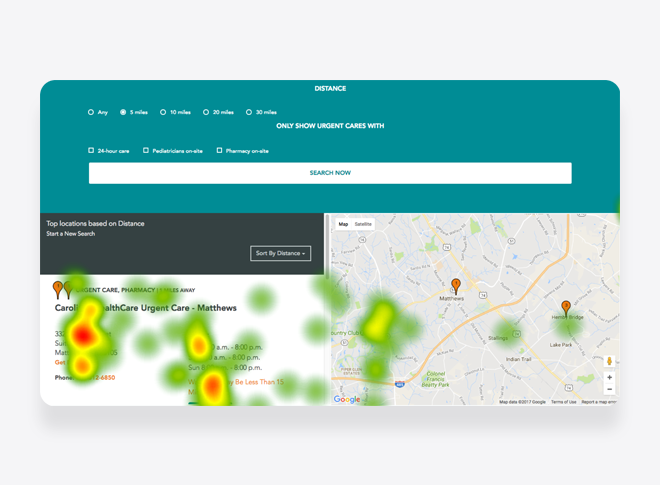Pick the 30 miles distance option
The image size is (660, 485).
[x=249, y=112]
